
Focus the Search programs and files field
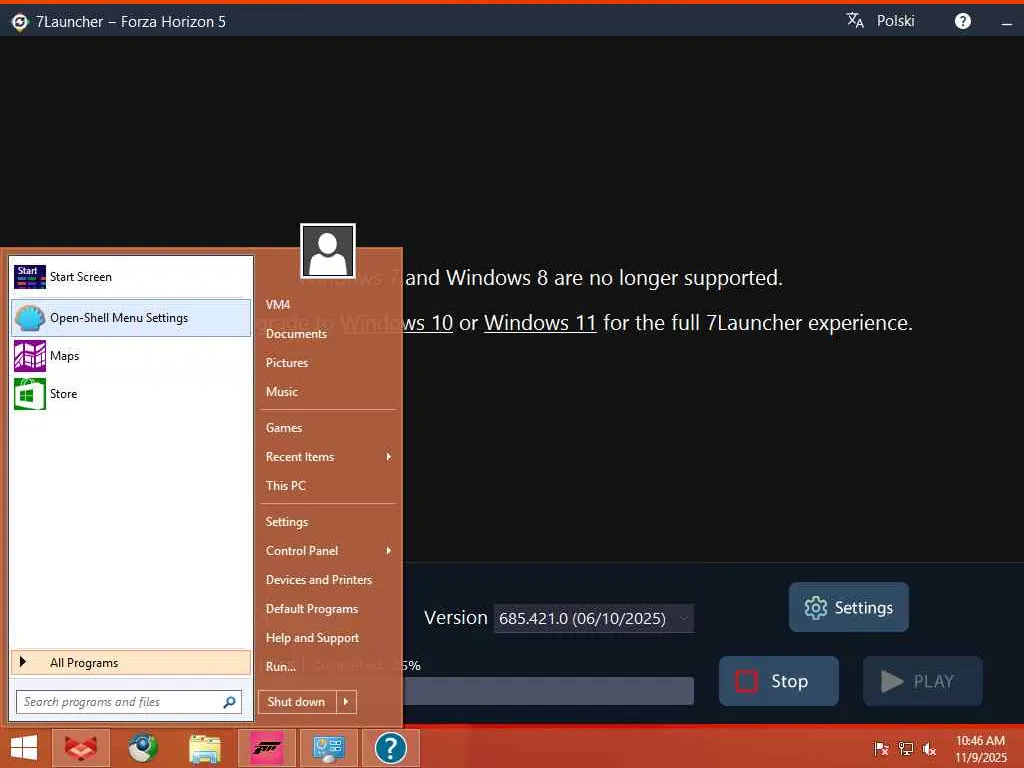[129, 702]
